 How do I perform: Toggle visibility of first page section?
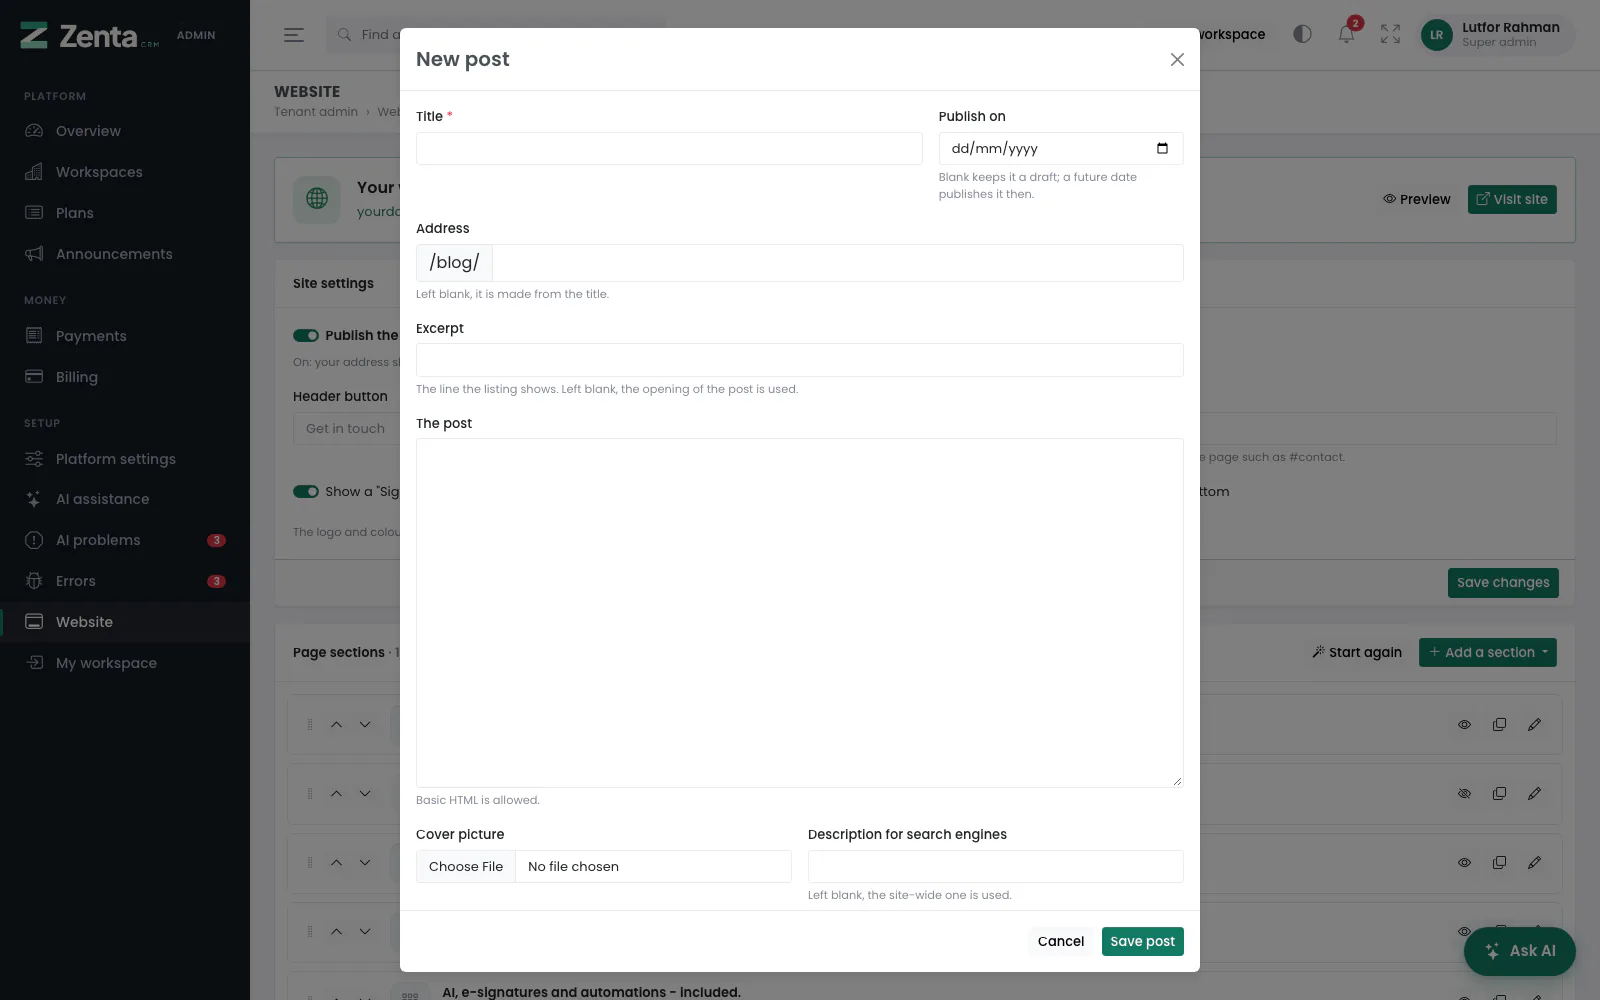tap(1464, 724)
